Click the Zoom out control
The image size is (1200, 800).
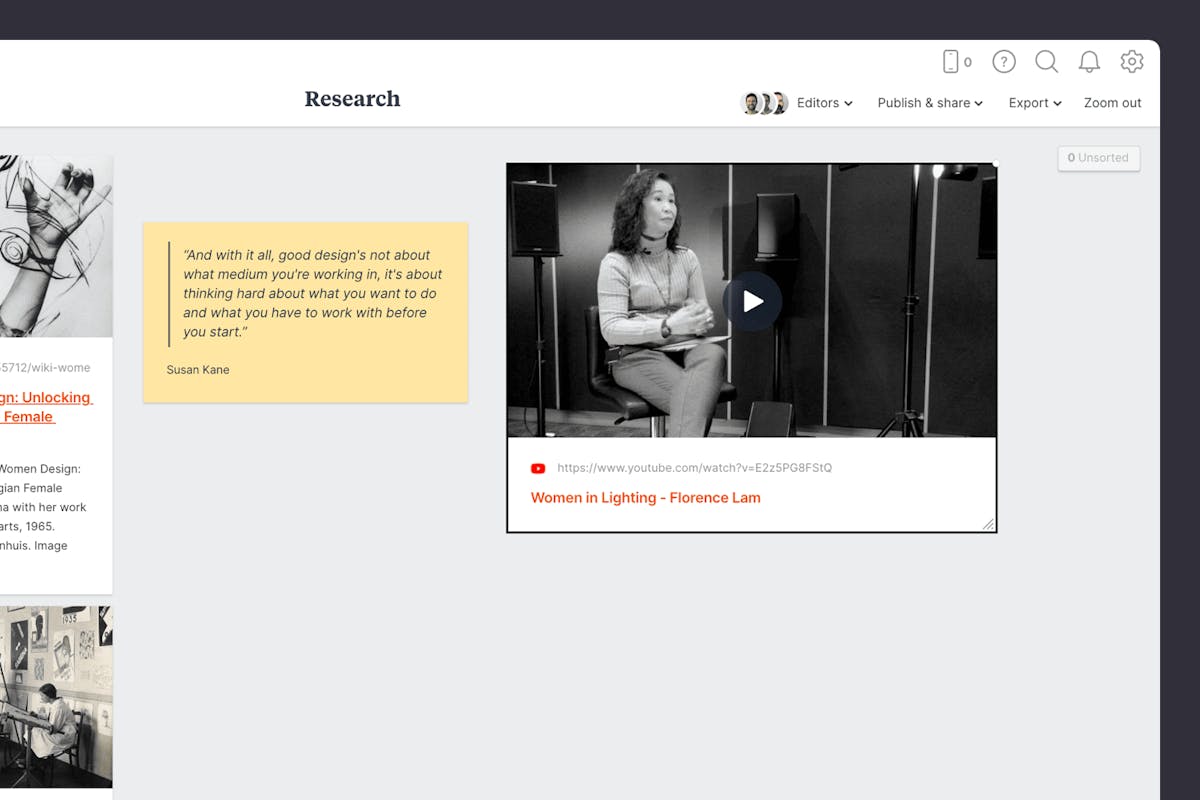pyautogui.click(x=1112, y=102)
